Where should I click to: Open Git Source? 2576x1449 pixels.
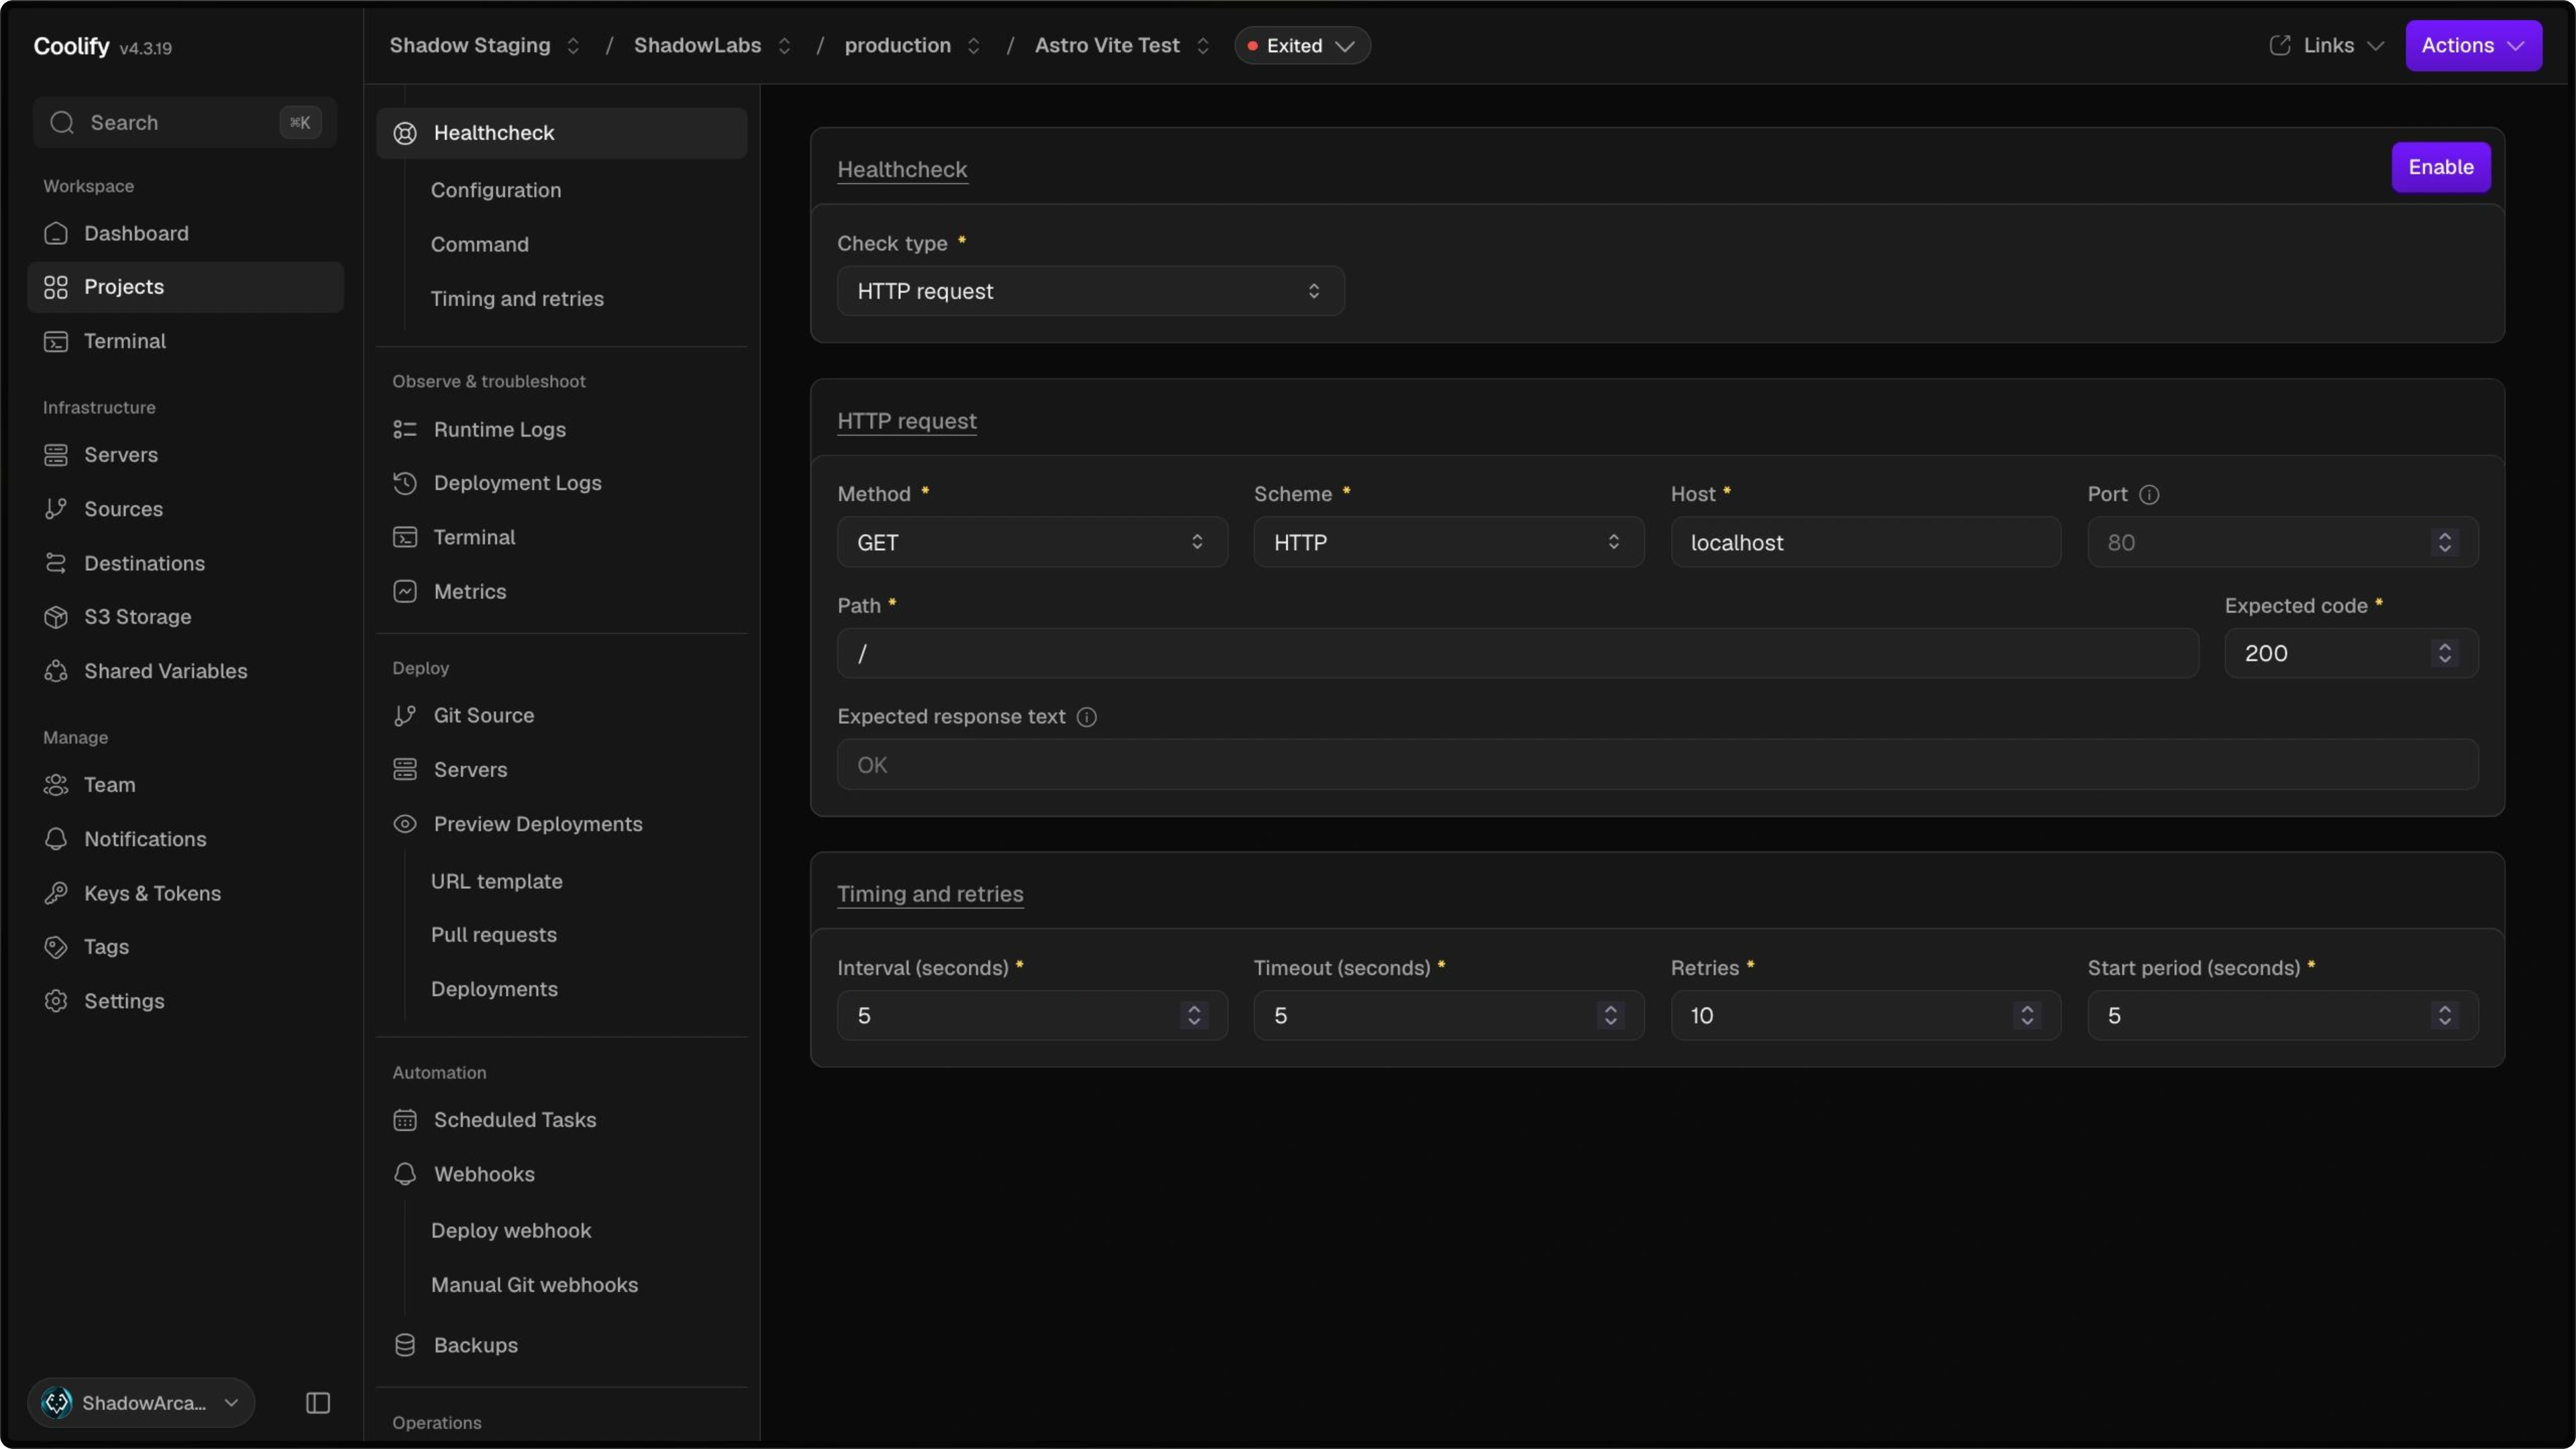[x=561, y=715]
